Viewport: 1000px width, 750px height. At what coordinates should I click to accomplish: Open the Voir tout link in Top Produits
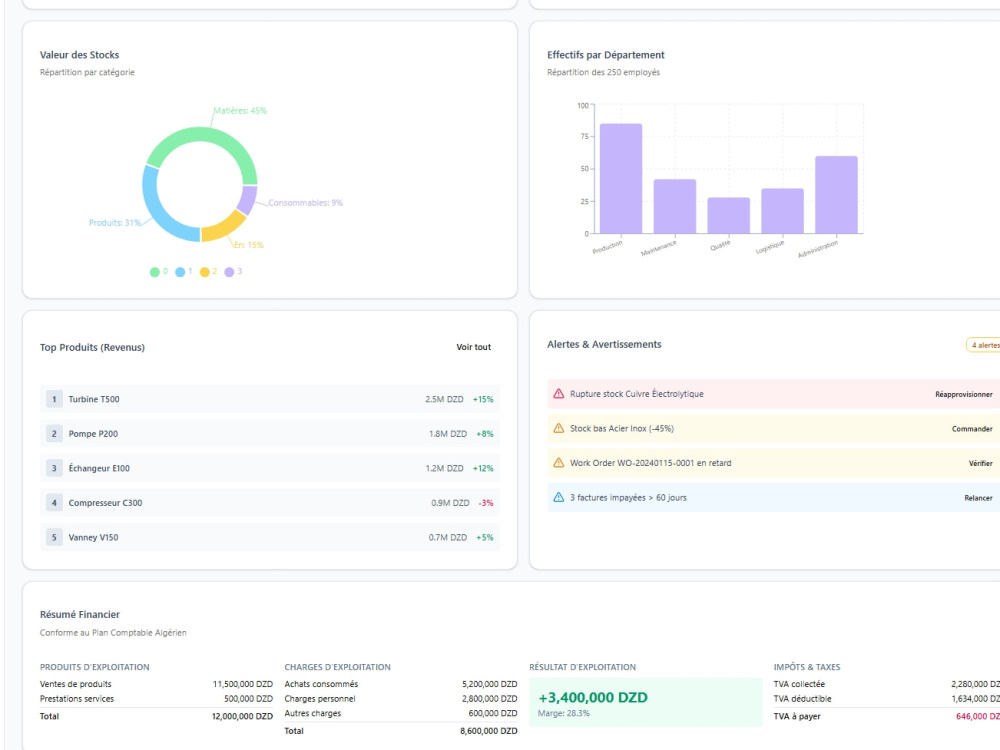coord(473,347)
